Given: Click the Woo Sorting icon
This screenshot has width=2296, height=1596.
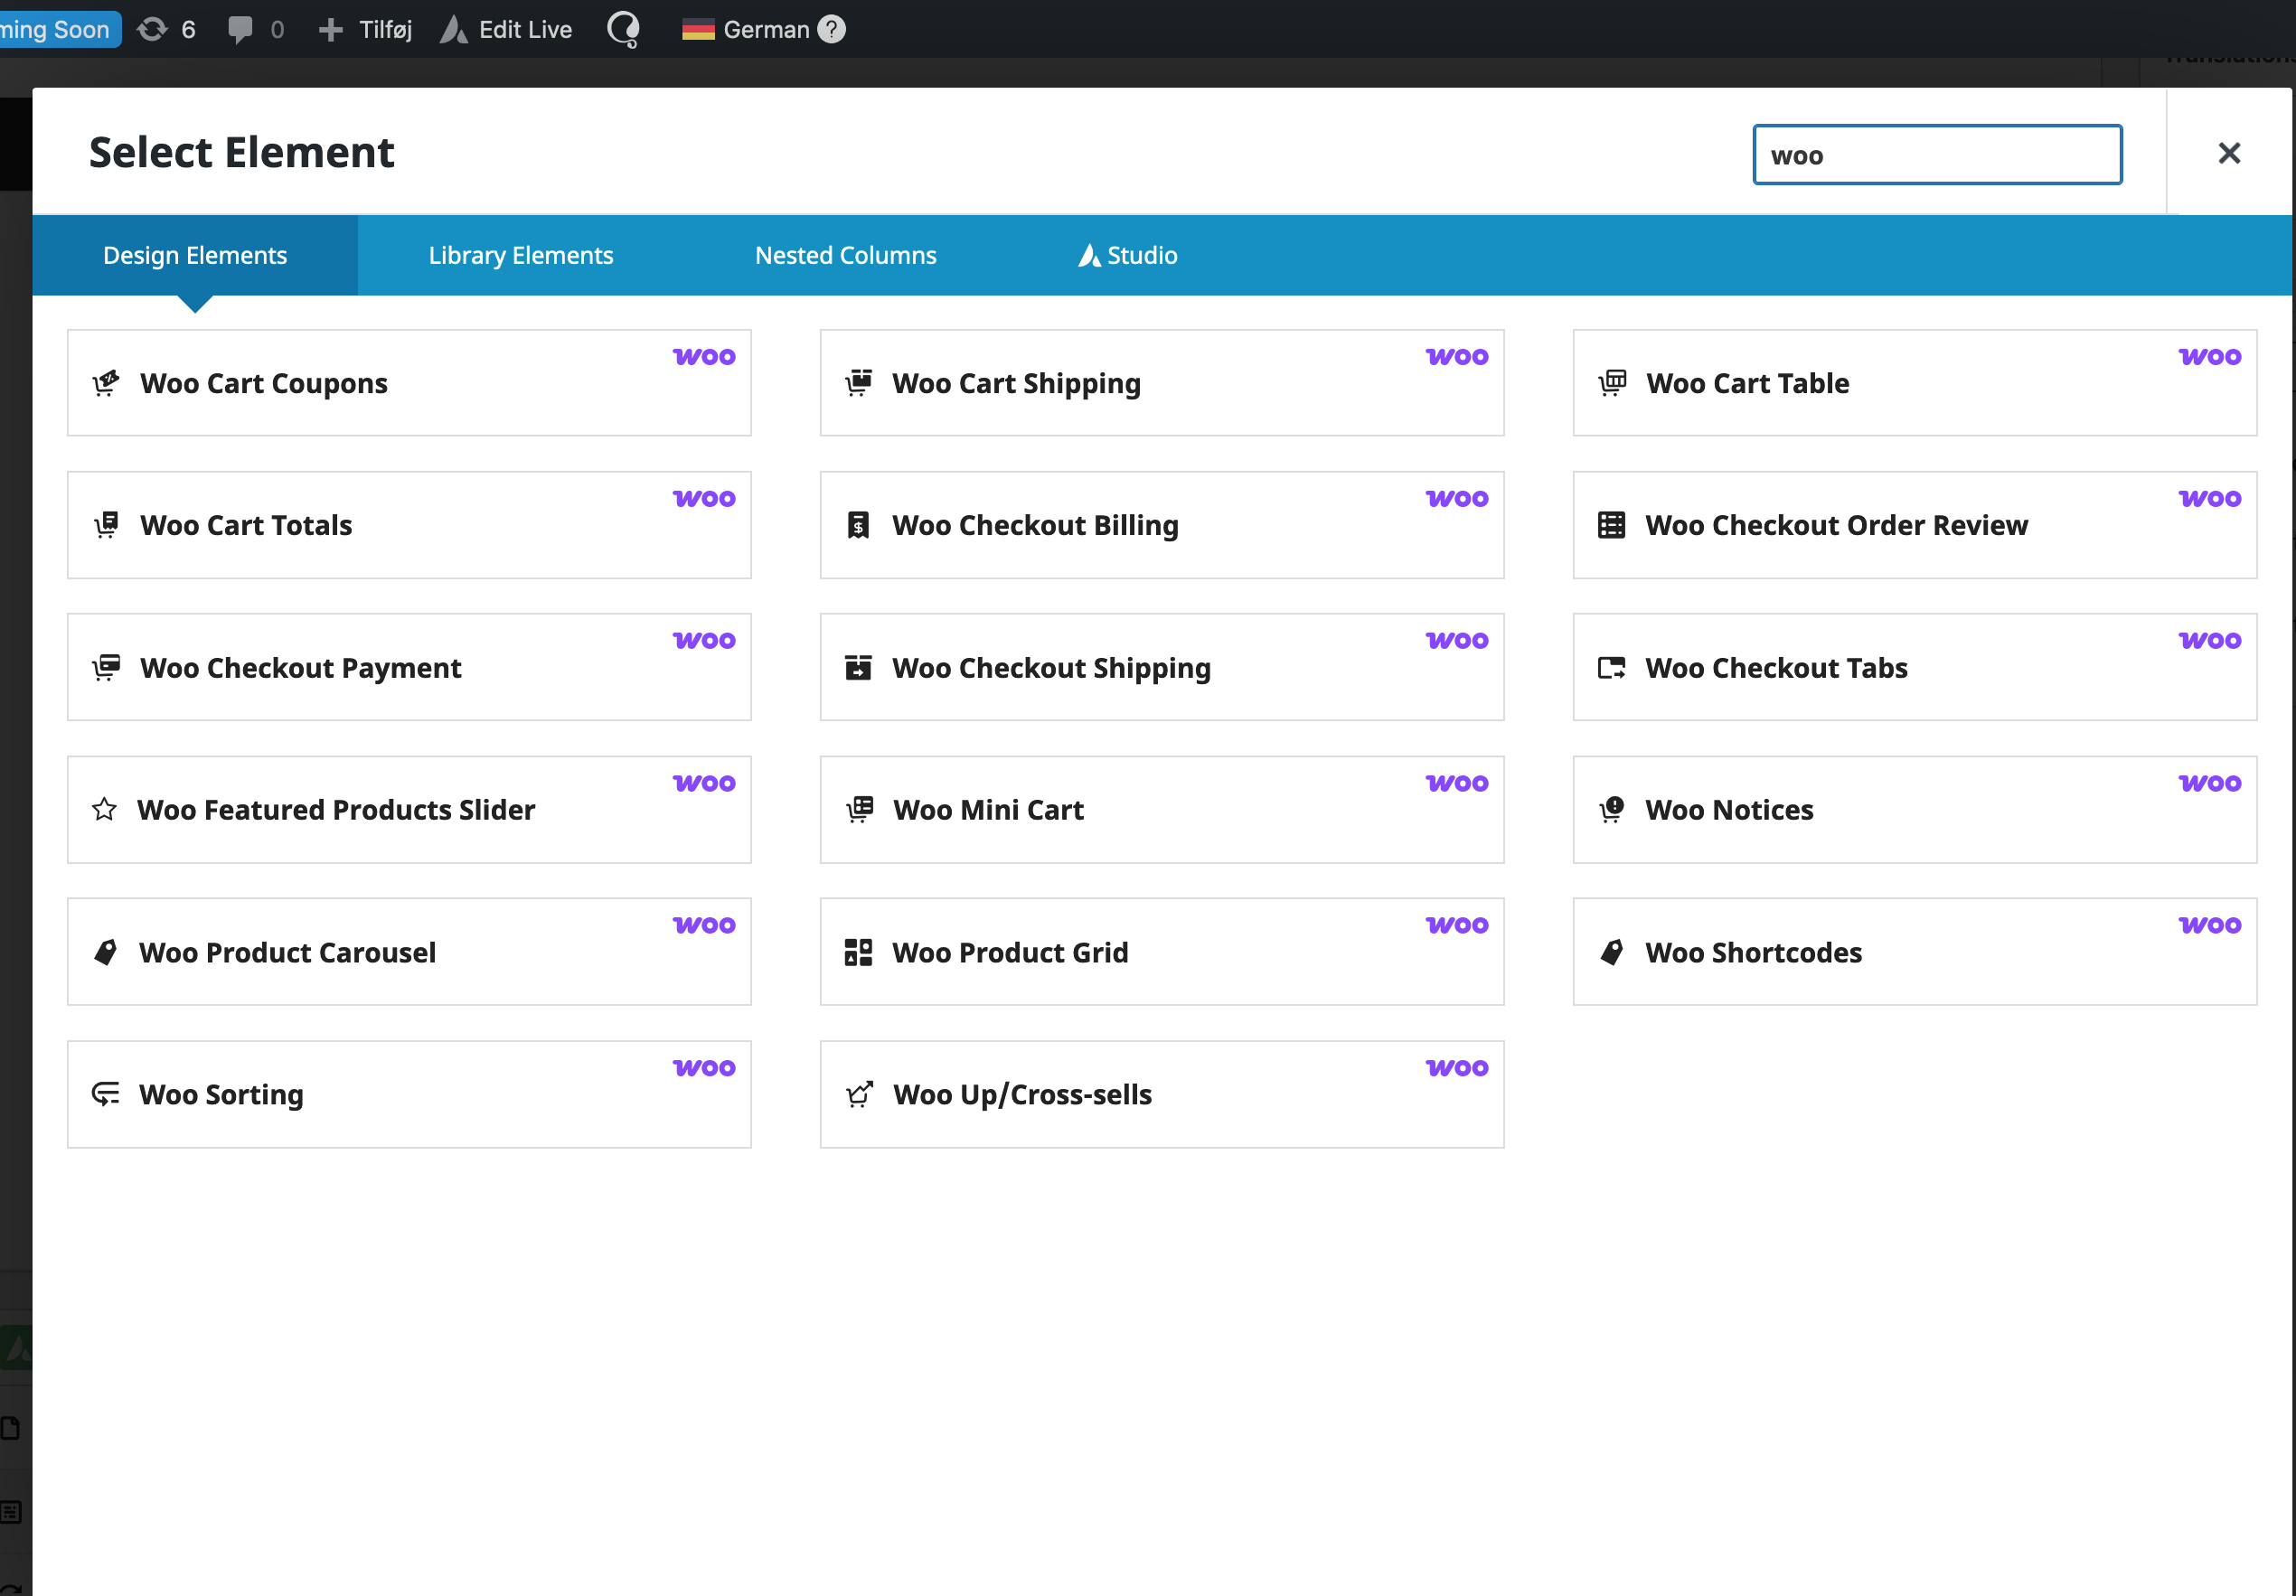Looking at the screenshot, I should point(105,1094).
